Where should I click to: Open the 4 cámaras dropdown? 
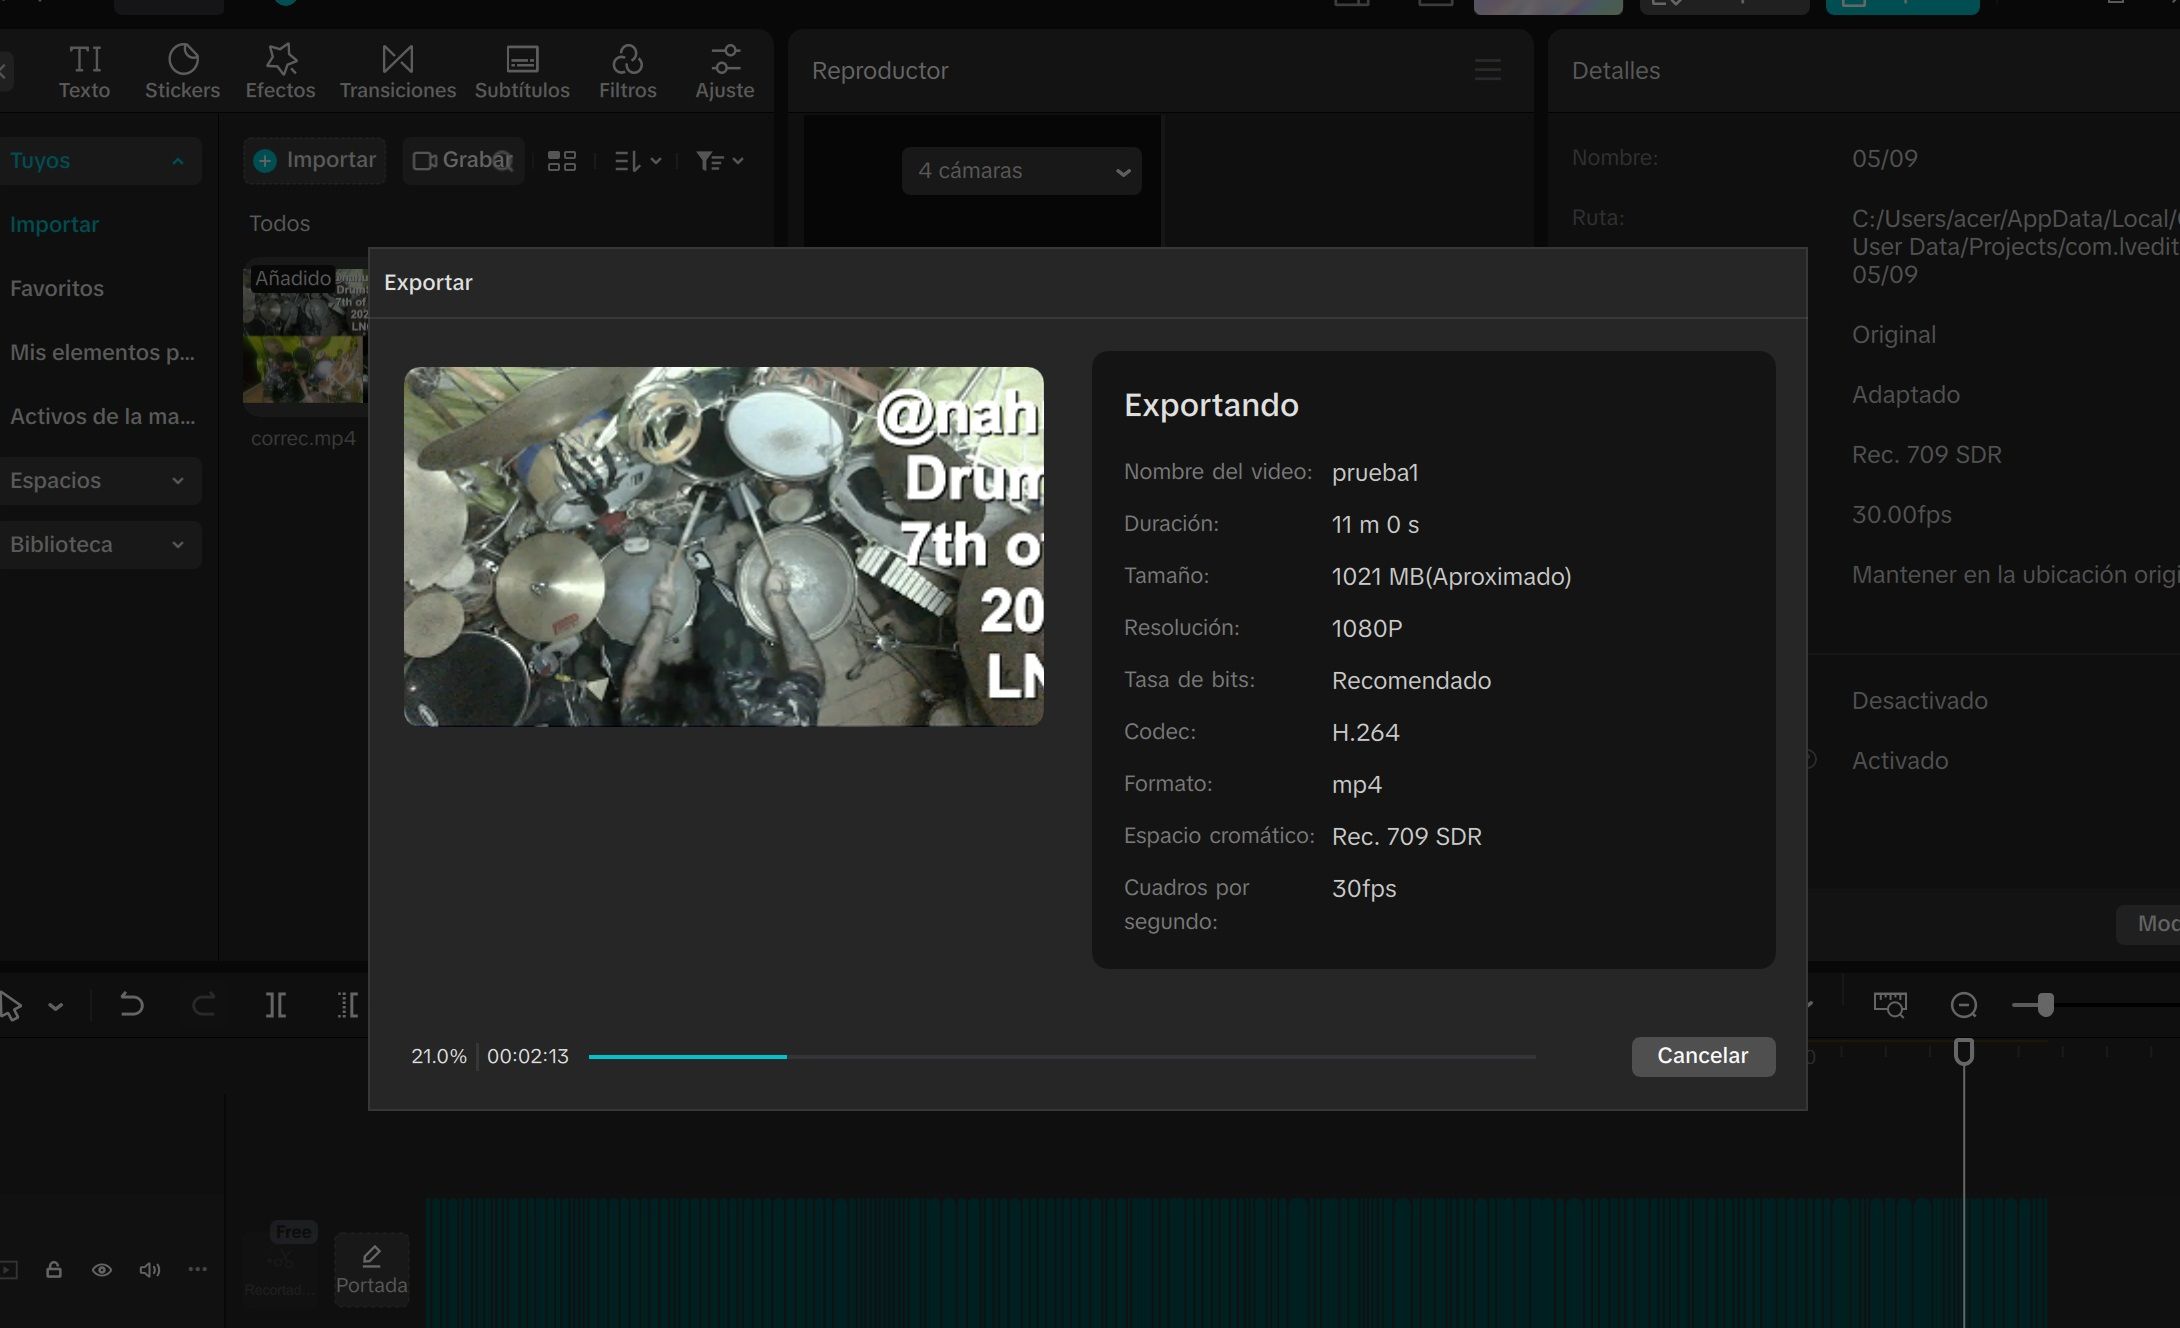point(1021,171)
